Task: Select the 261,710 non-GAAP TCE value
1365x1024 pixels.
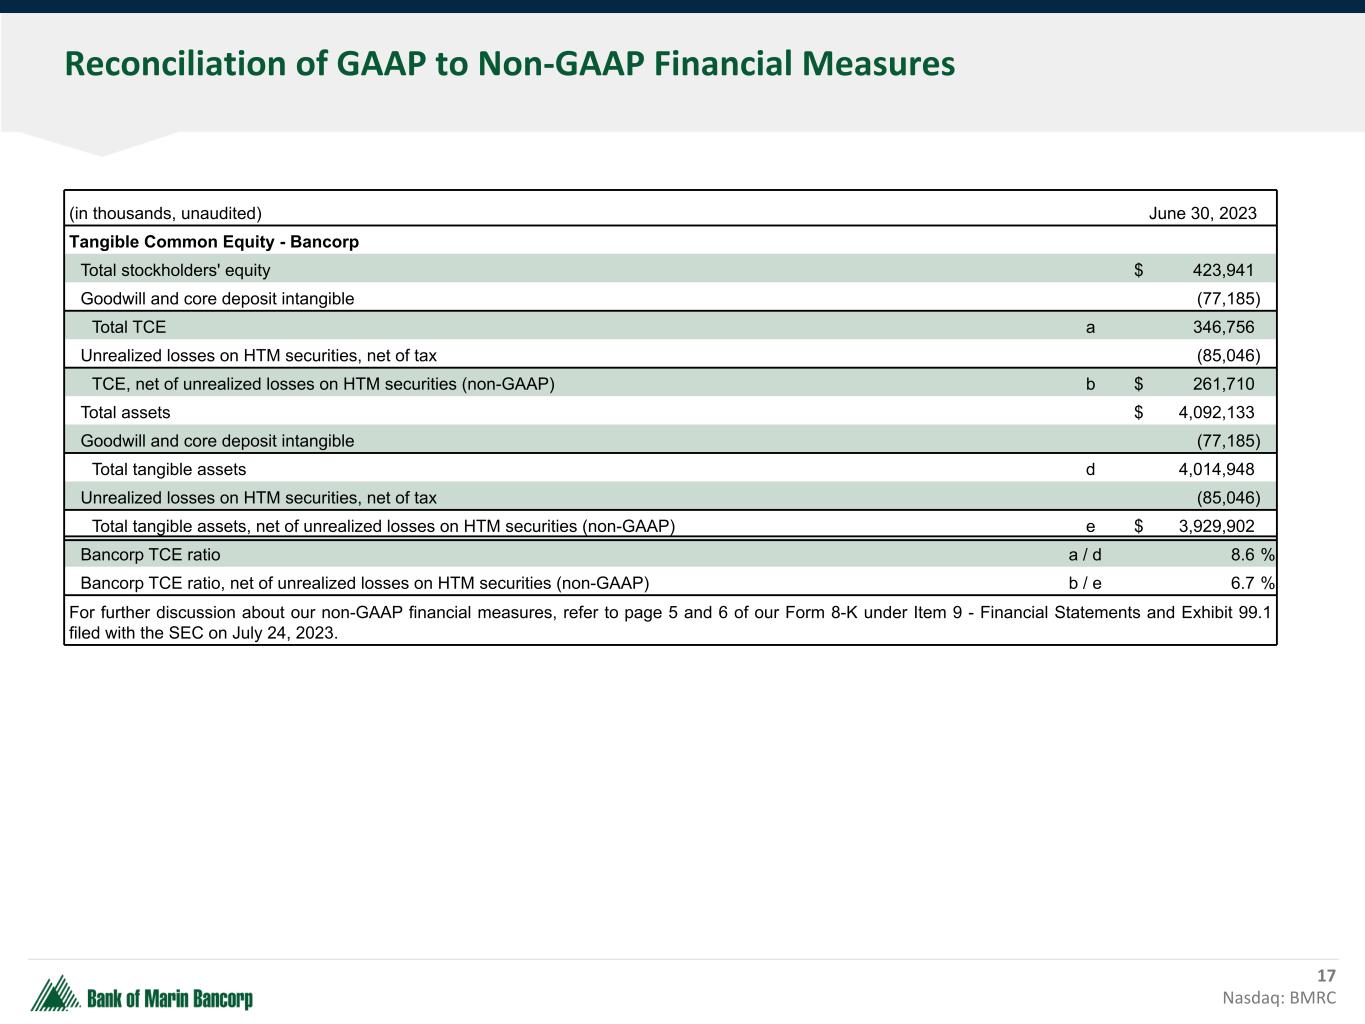Action: pyautogui.click(x=1222, y=384)
